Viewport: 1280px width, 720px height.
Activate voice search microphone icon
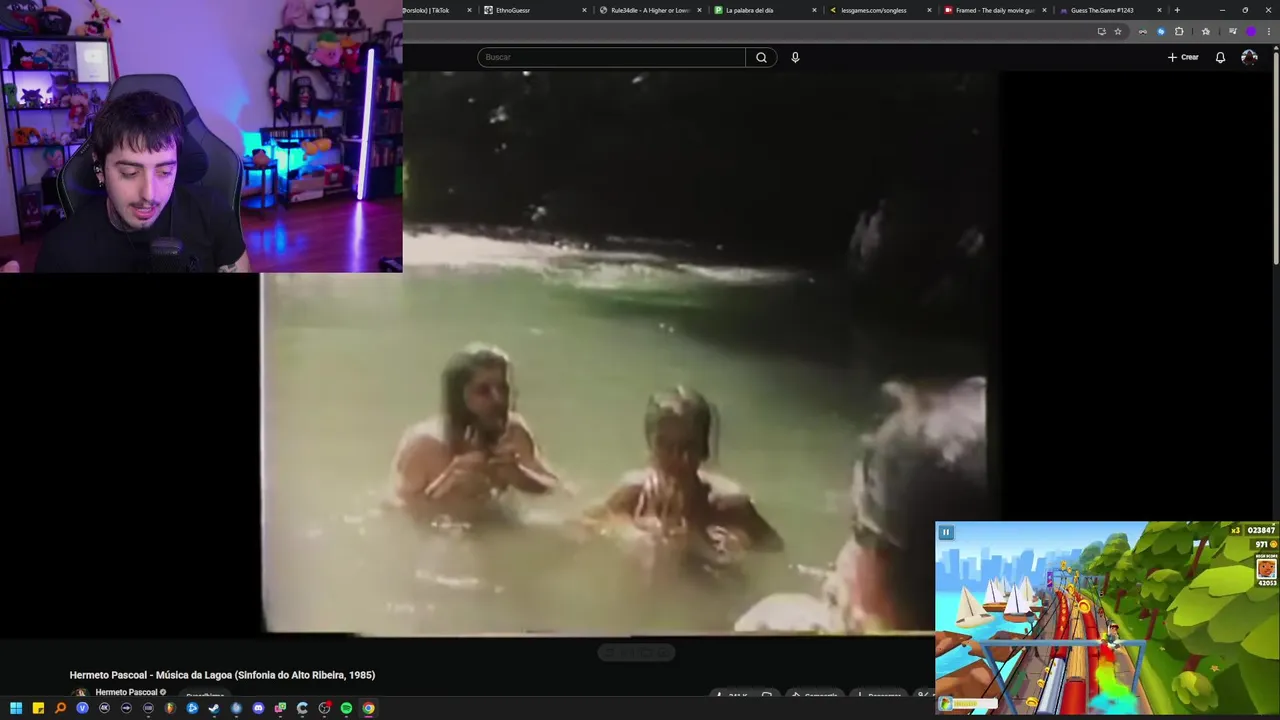click(x=795, y=57)
